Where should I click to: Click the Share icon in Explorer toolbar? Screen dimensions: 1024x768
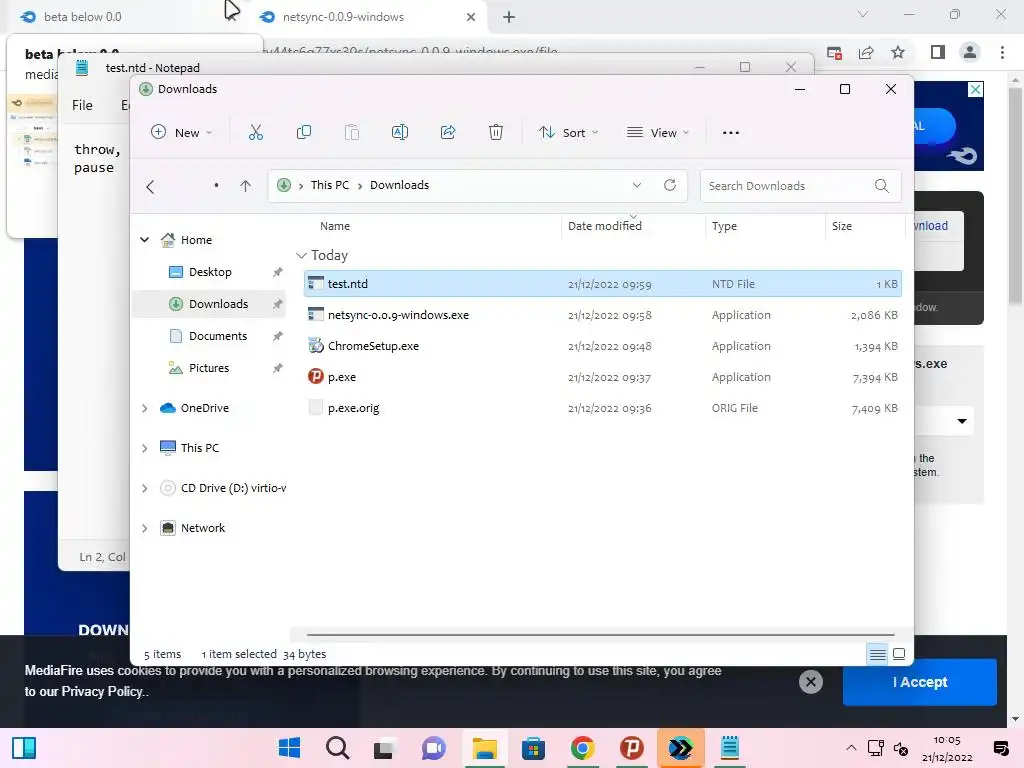448,133
